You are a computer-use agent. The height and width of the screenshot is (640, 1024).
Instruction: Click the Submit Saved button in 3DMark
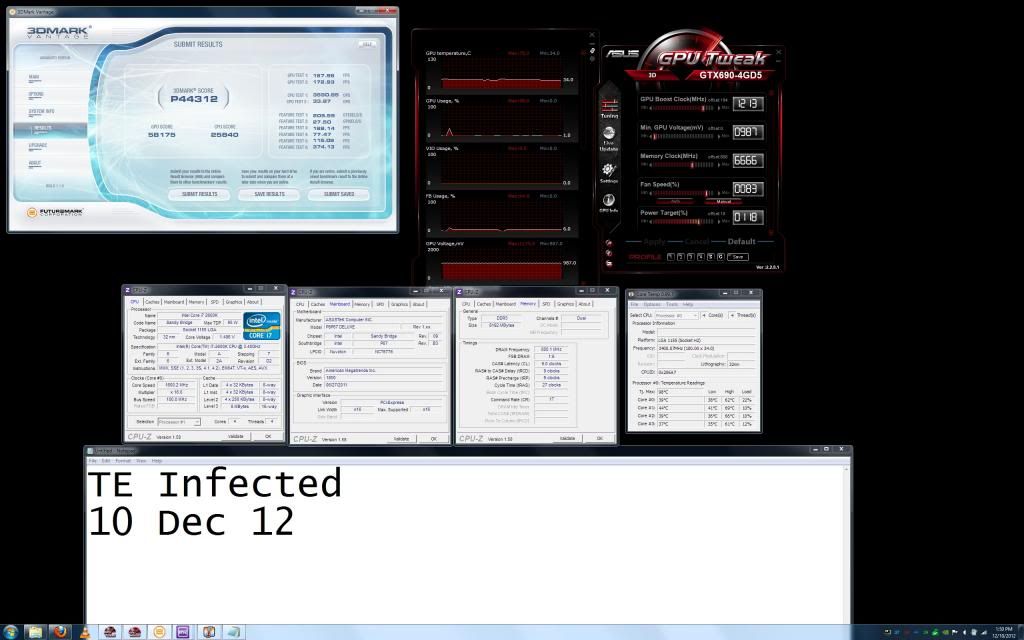pyautogui.click(x=339, y=194)
